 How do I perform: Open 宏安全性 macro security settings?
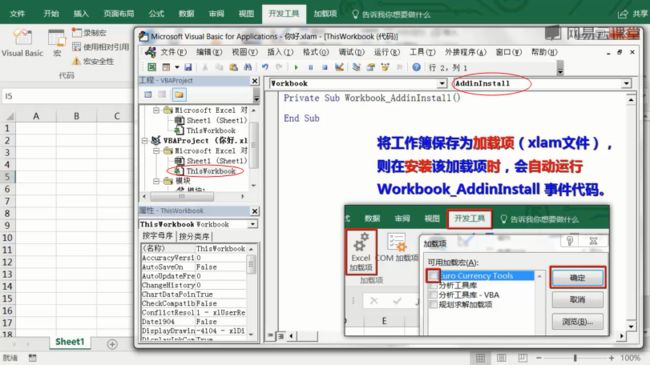[92, 61]
